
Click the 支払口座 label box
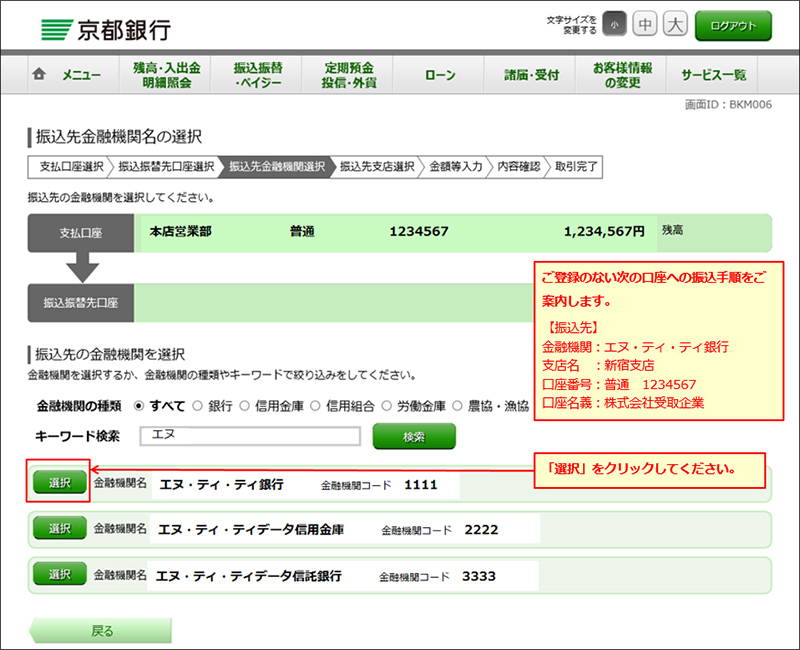pyautogui.click(x=81, y=233)
